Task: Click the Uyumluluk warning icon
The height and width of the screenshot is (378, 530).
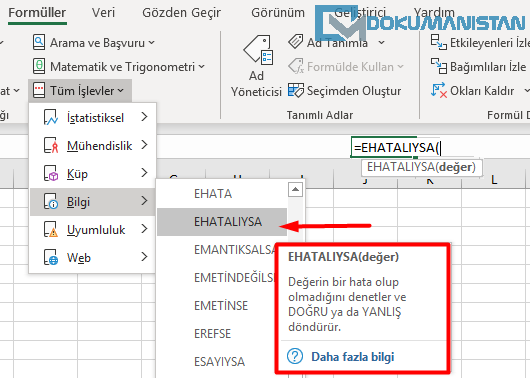Action: click(51, 229)
